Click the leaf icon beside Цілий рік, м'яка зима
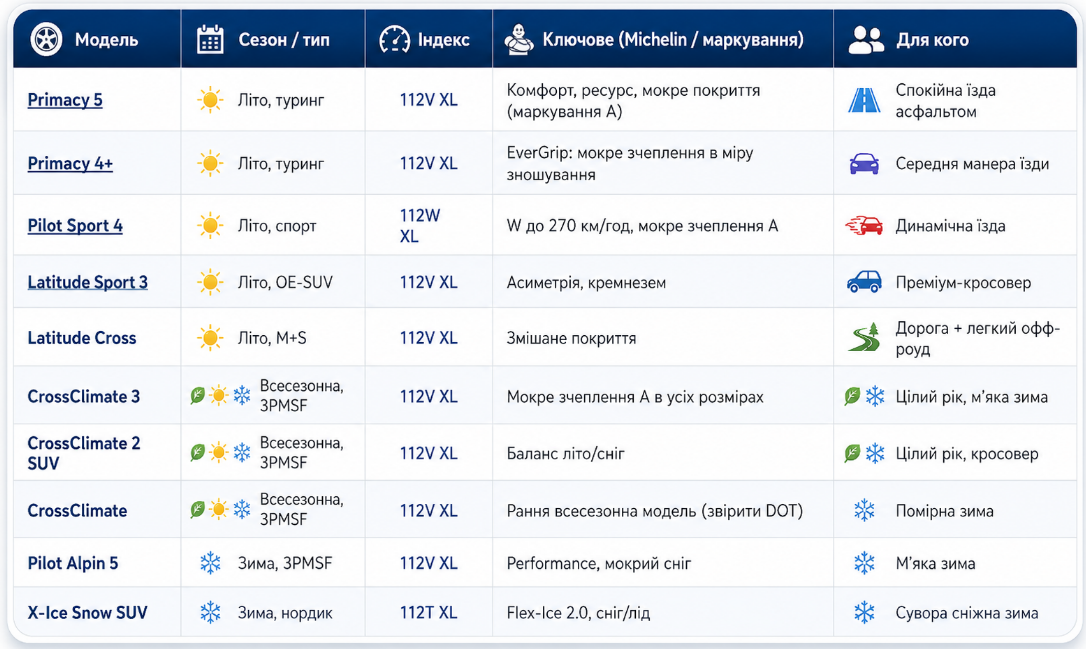Image resolution: width=1086 pixels, height=649 pixels. tap(853, 396)
